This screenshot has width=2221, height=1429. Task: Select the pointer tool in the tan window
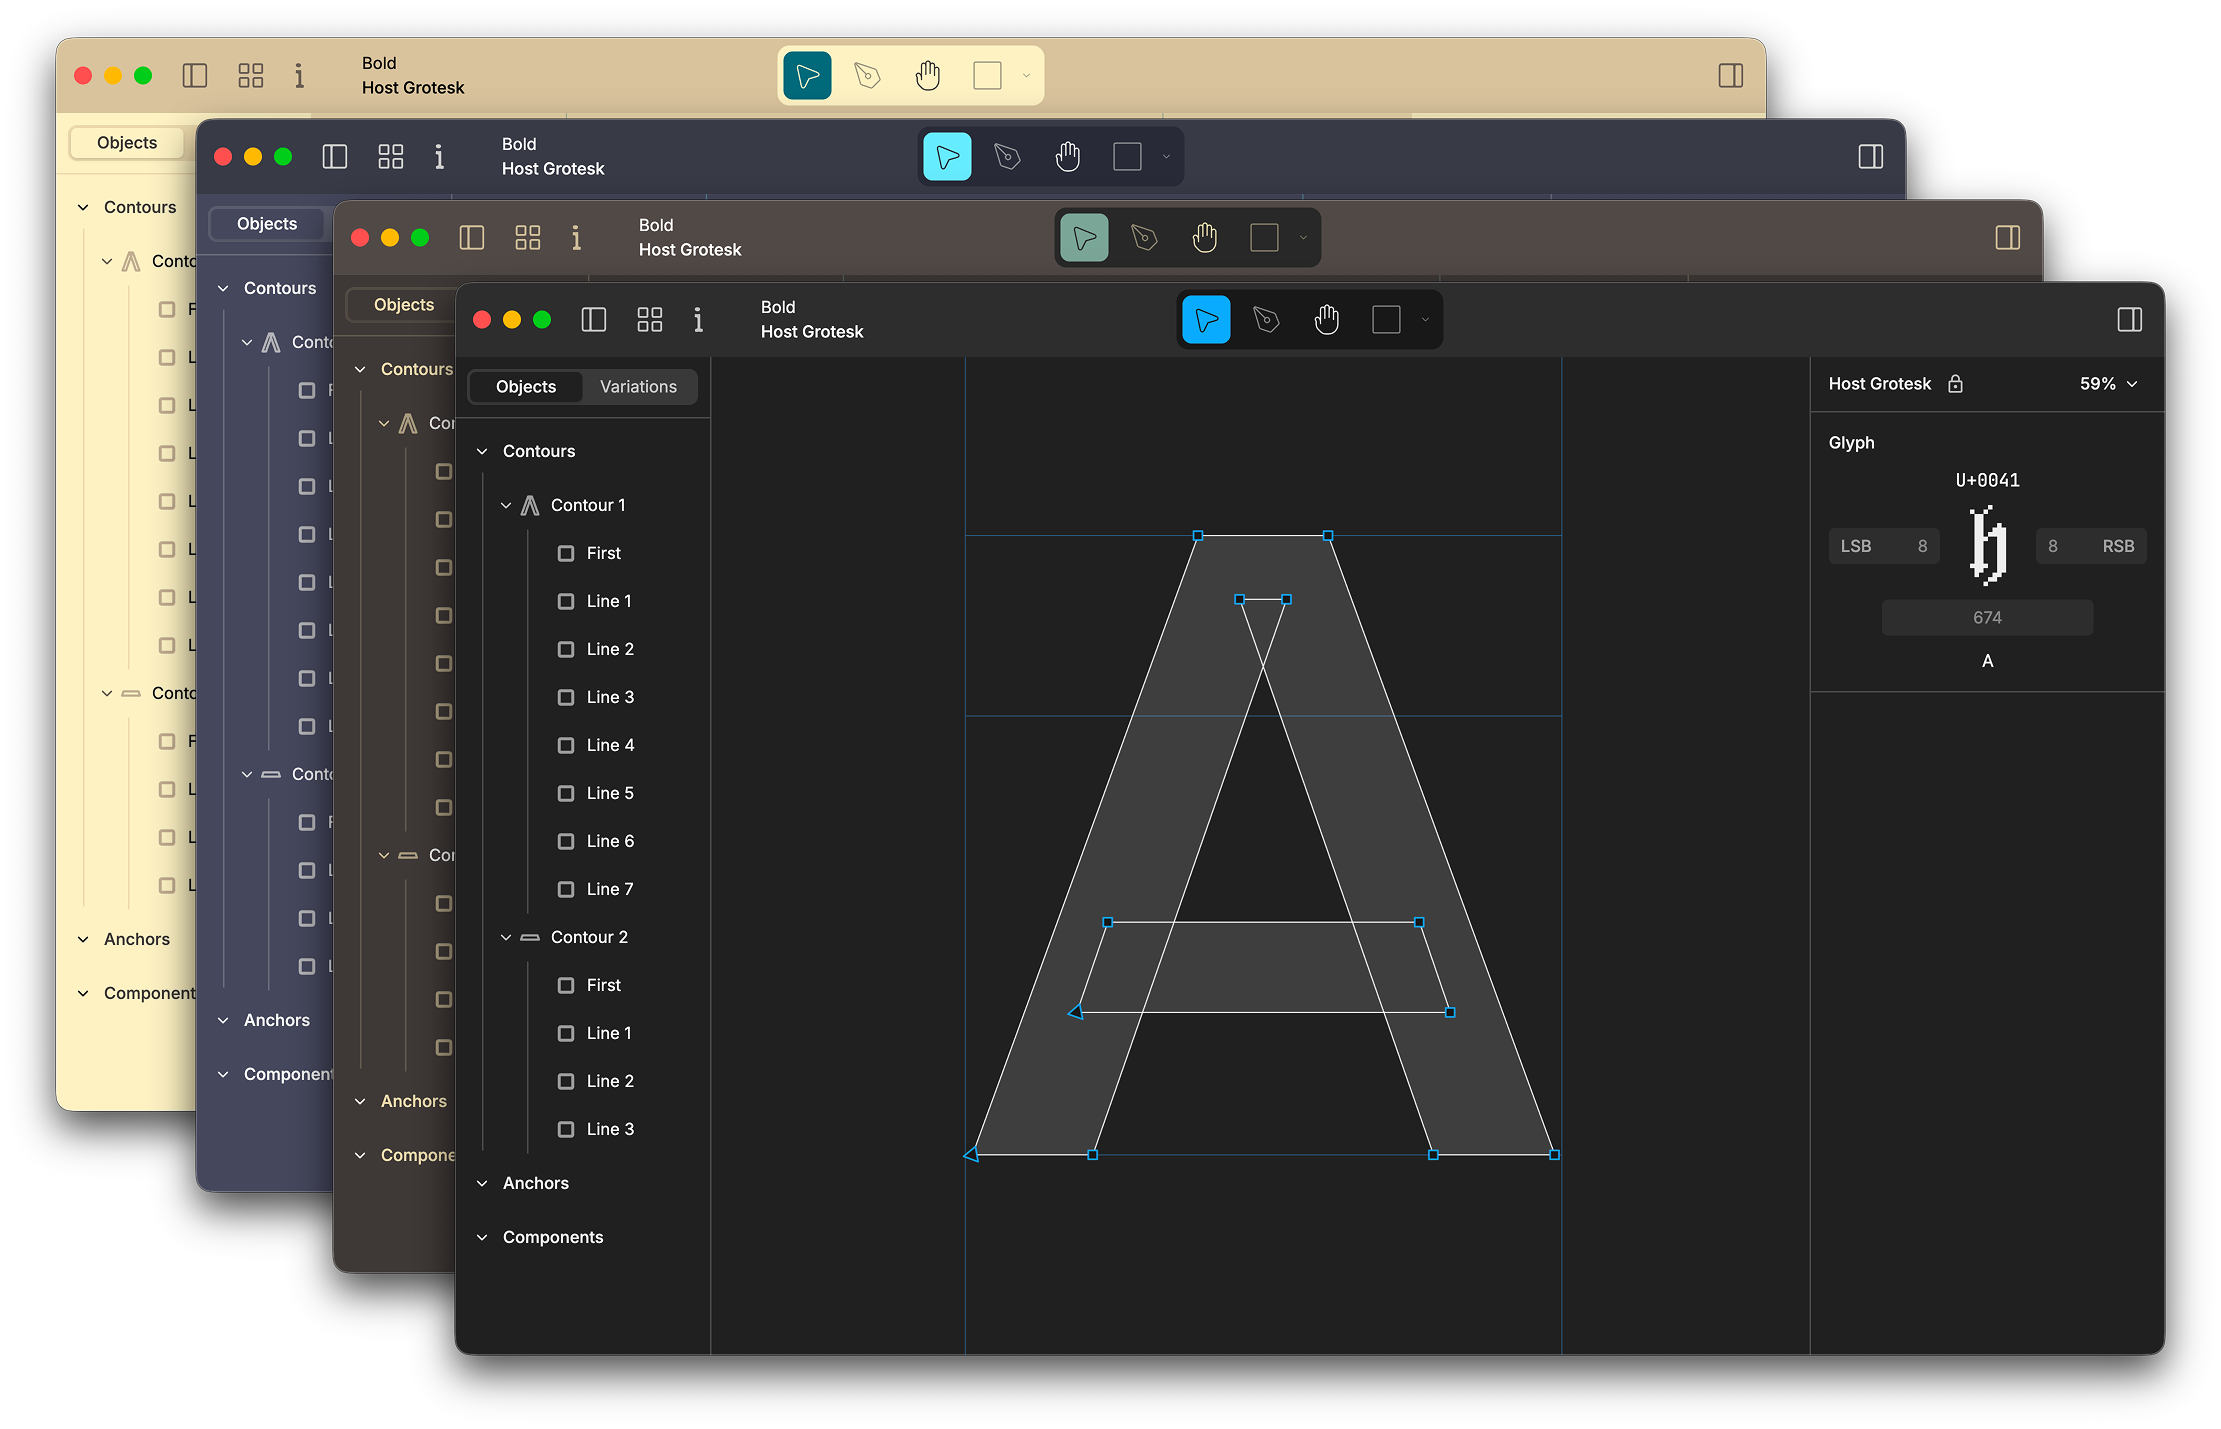(x=807, y=76)
